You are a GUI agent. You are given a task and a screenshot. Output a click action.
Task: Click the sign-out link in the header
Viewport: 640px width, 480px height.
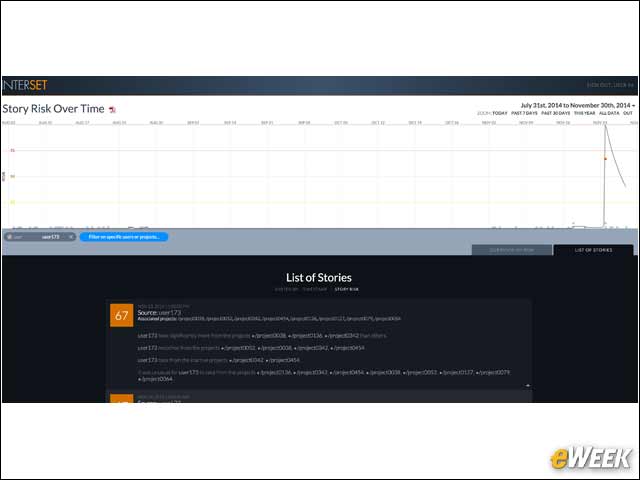[x=610, y=85]
